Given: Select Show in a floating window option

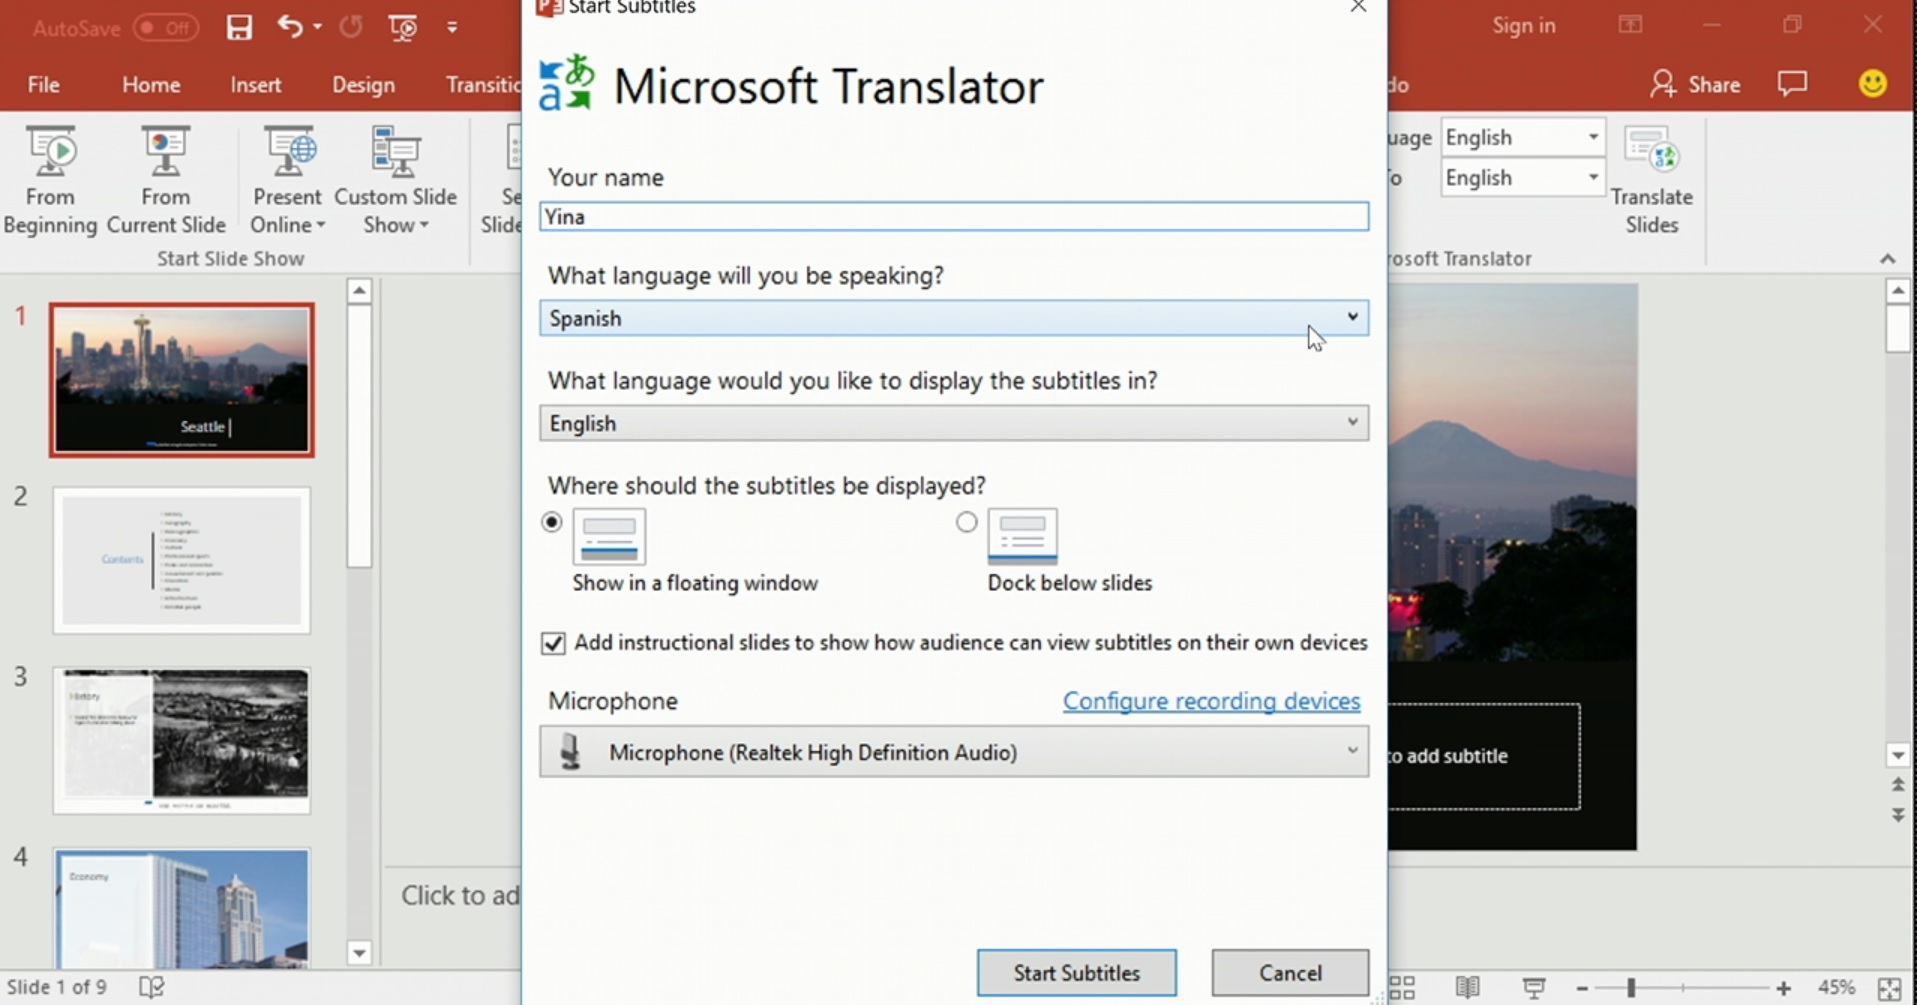Looking at the screenshot, I should [552, 522].
